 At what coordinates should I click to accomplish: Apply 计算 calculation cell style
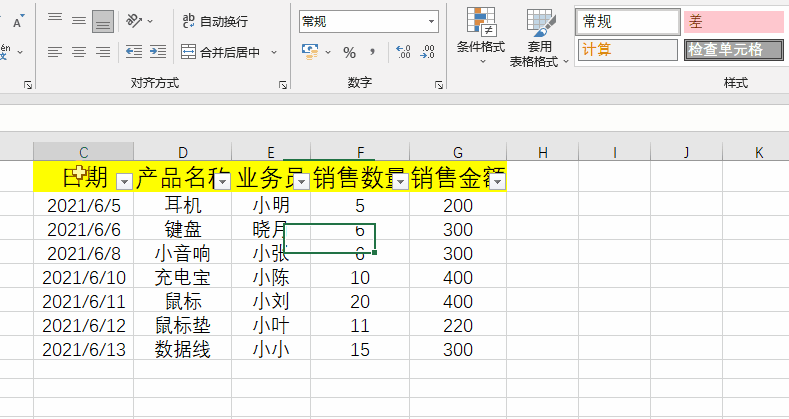point(628,50)
